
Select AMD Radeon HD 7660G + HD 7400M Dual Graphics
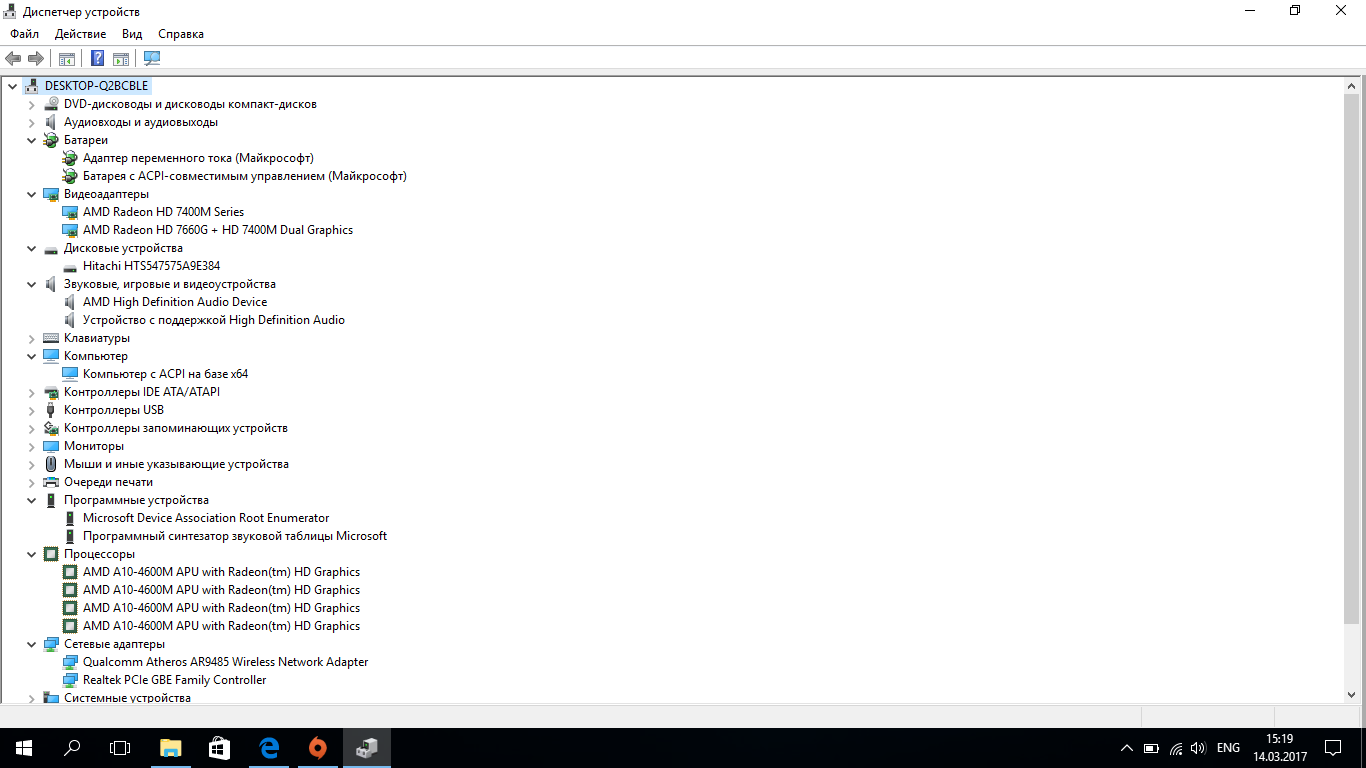tap(218, 230)
